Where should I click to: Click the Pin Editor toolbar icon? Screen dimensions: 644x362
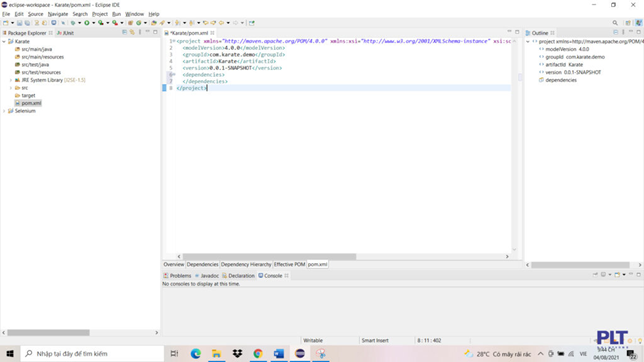coord(252,23)
